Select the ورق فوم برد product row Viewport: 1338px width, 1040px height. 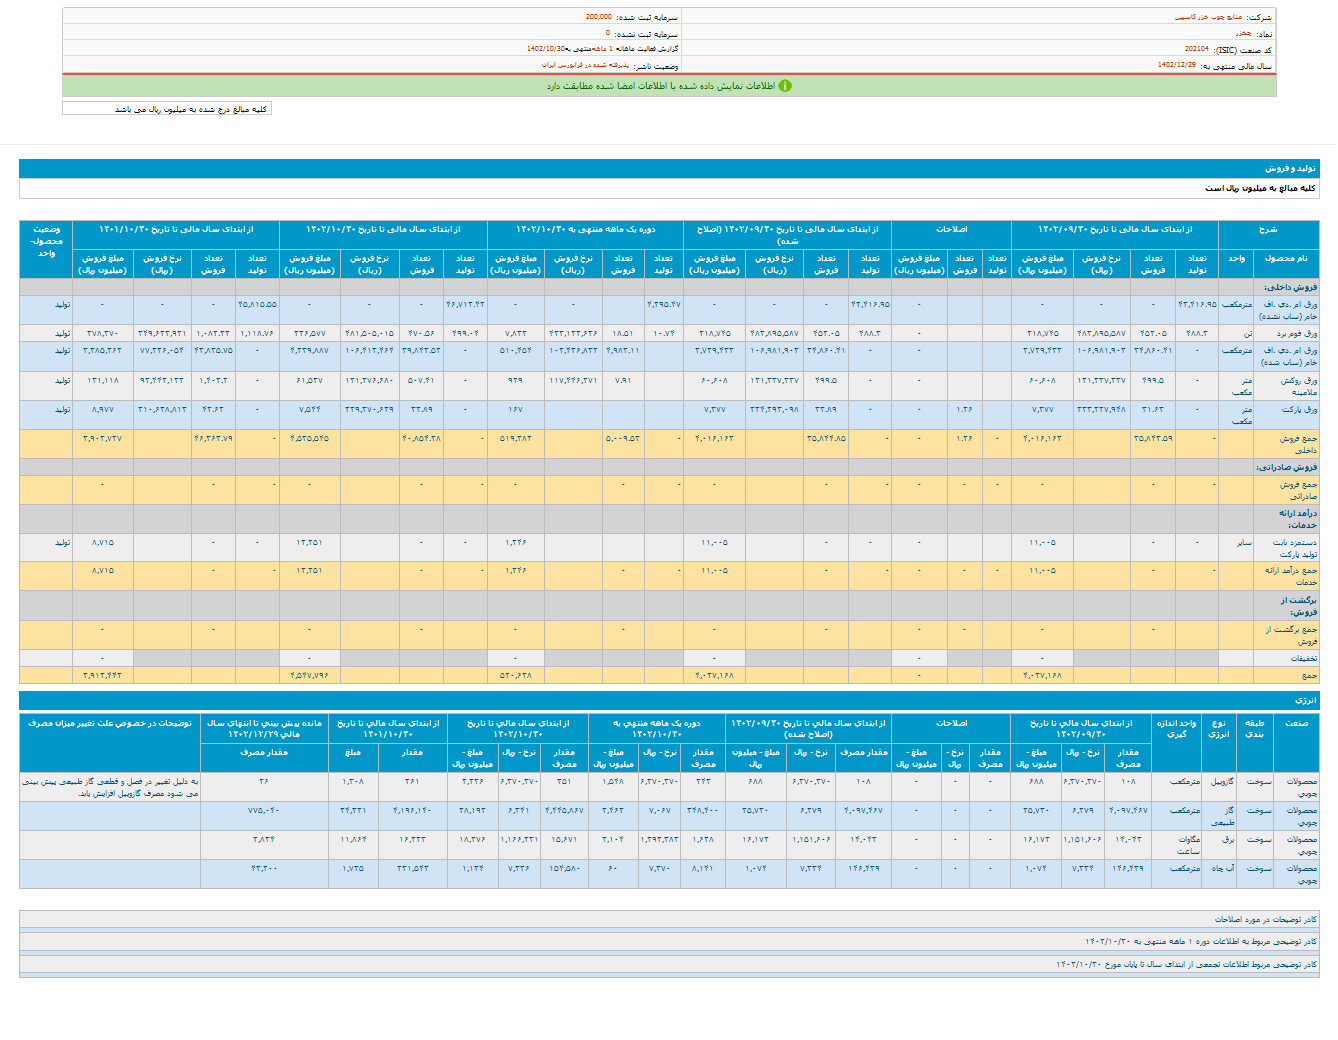[x=1297, y=333]
